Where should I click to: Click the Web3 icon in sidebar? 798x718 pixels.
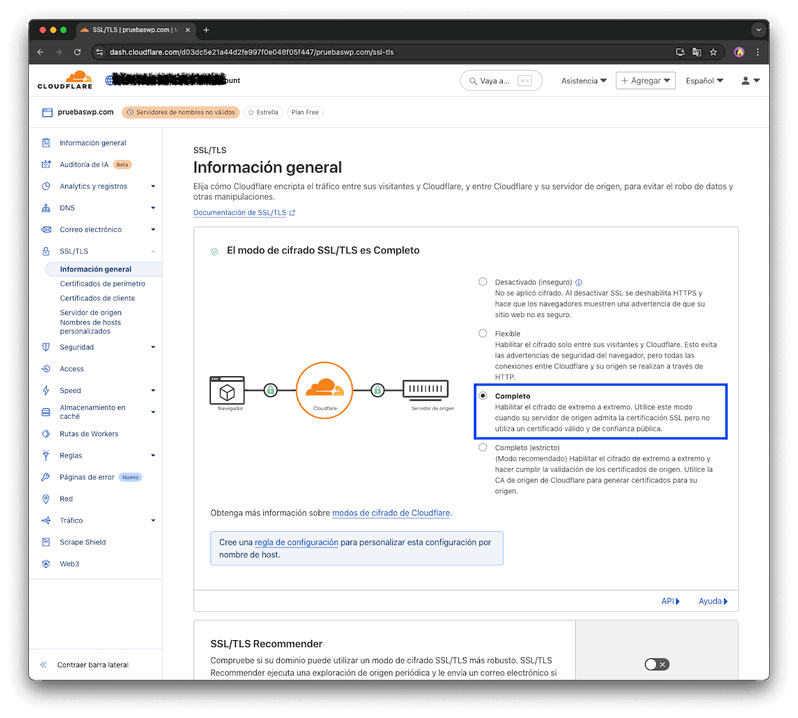click(x=46, y=564)
